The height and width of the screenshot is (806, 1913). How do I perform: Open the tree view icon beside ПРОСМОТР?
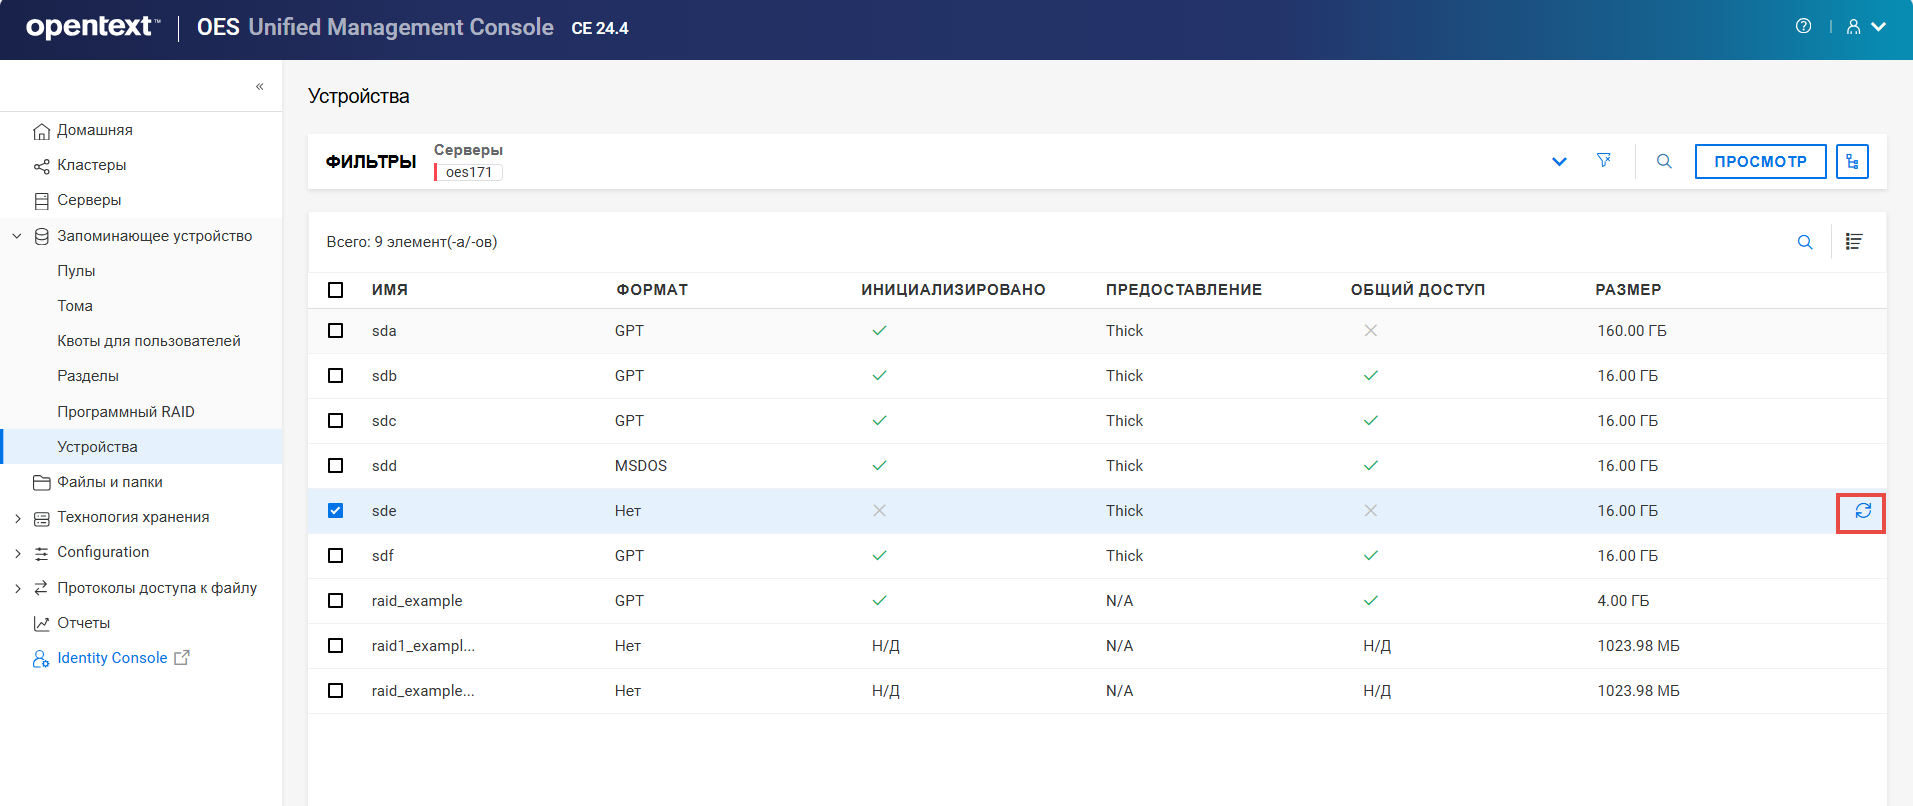(x=1852, y=161)
